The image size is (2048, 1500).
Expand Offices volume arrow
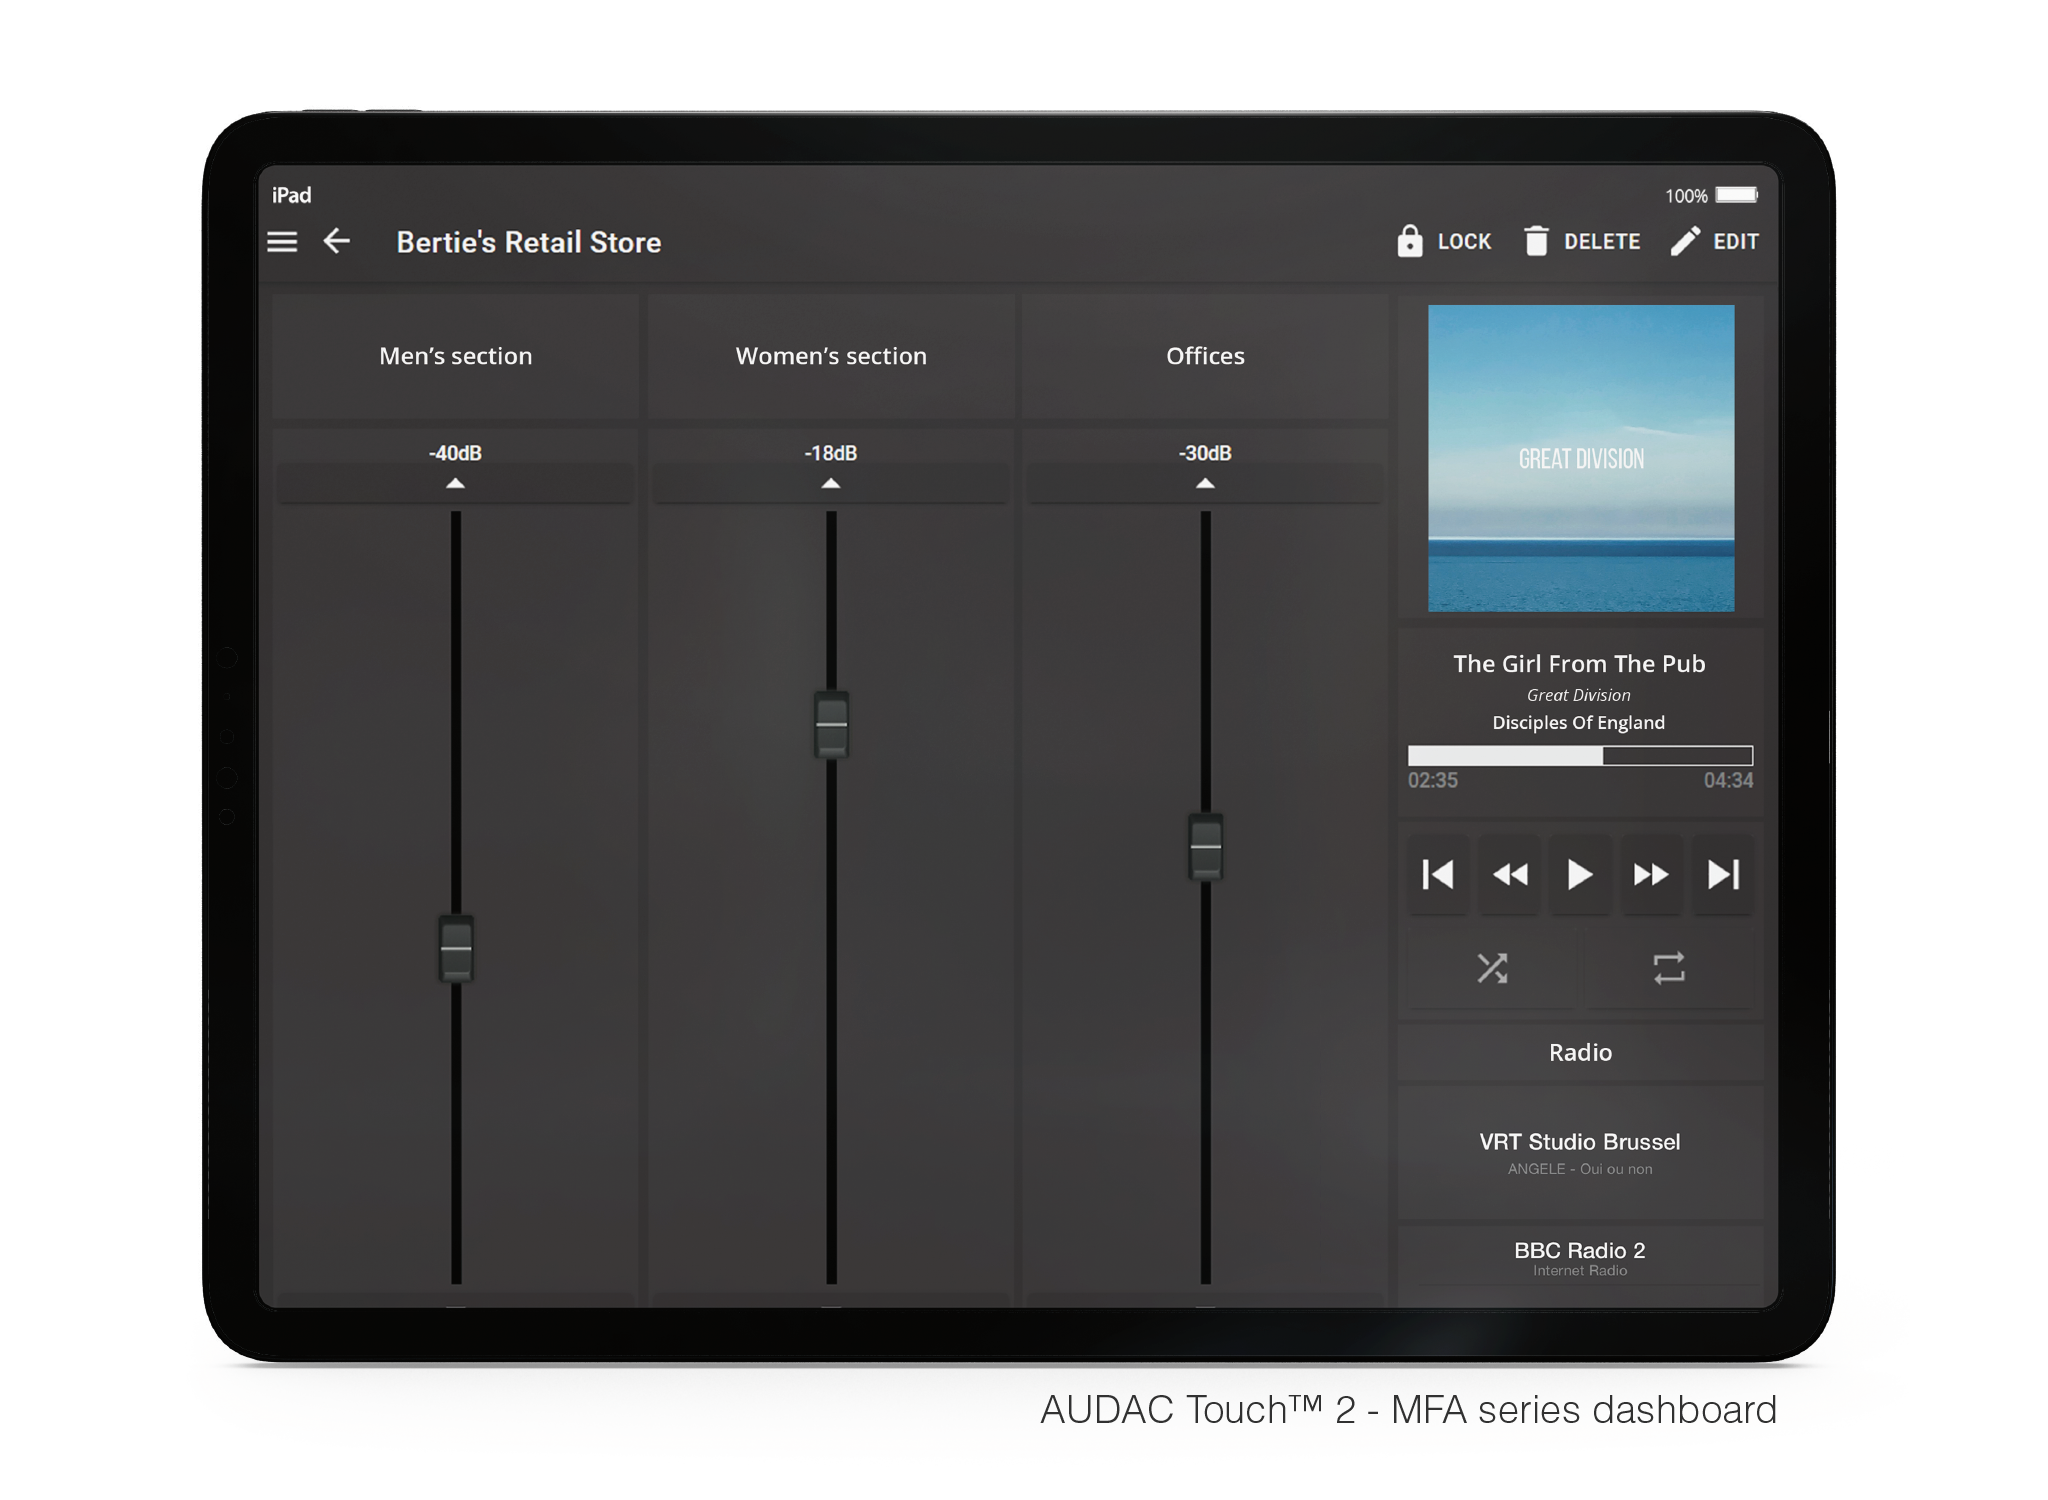(x=1205, y=484)
